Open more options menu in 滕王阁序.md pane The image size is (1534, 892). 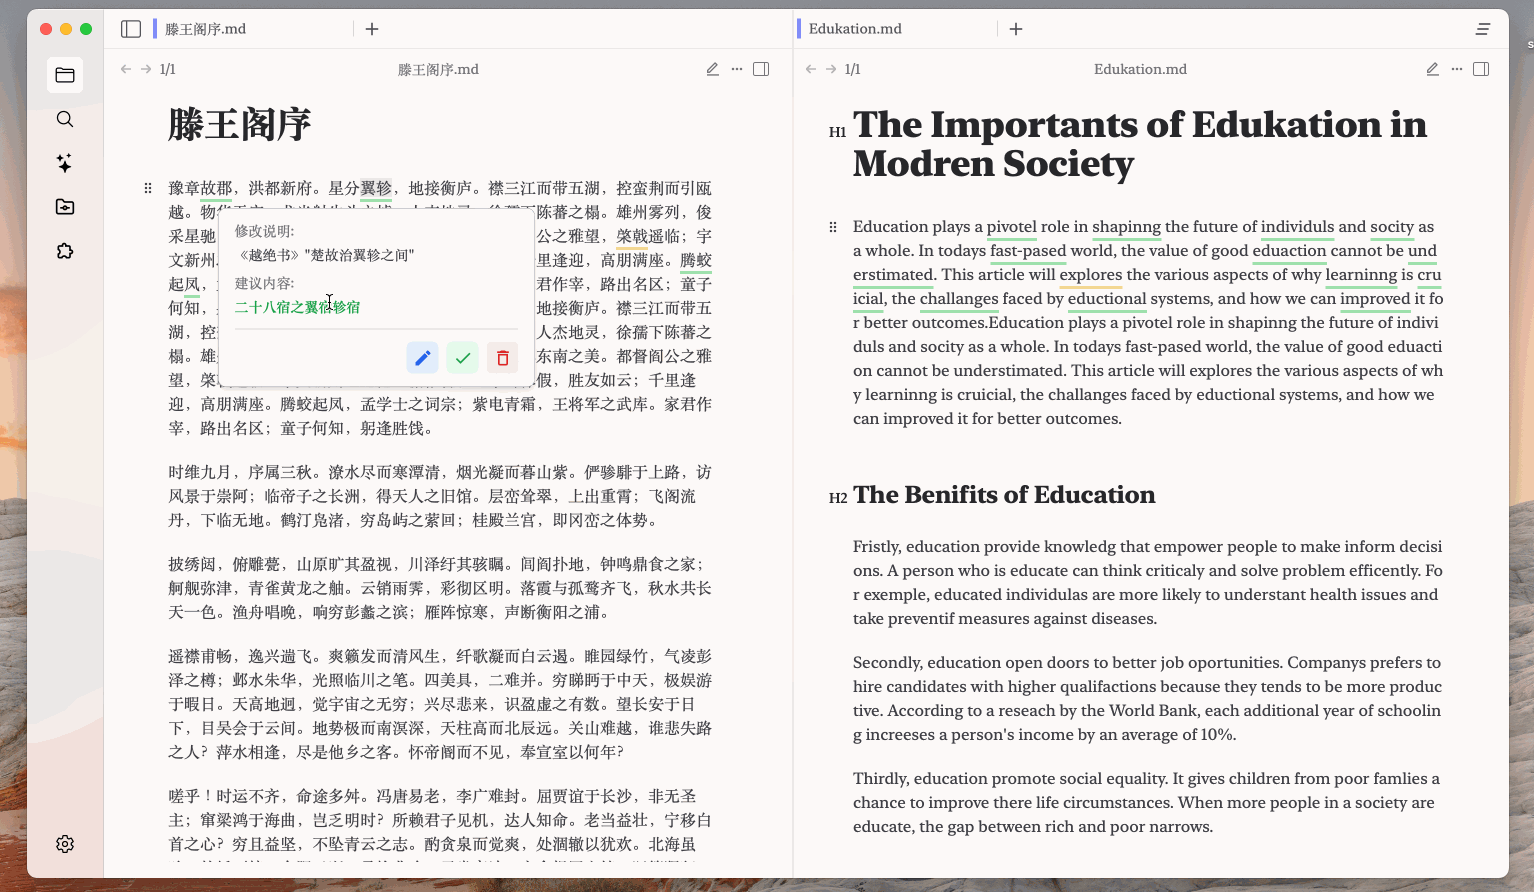[737, 69]
